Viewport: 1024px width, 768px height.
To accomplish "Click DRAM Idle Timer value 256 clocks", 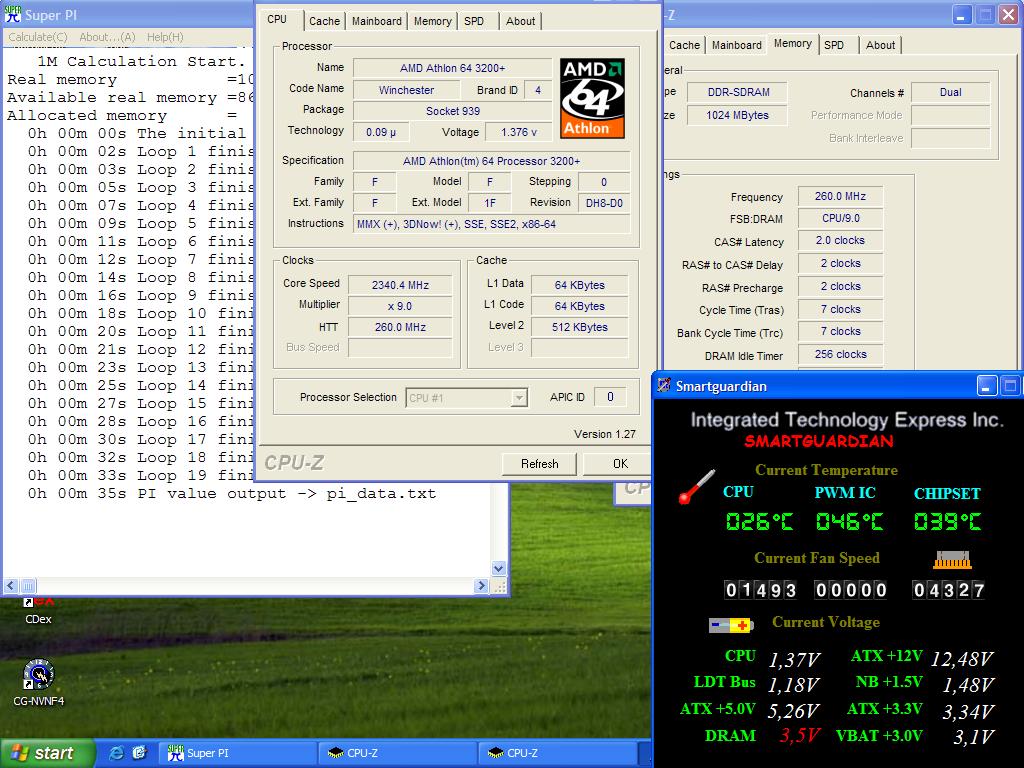I will pyautogui.click(x=840, y=354).
